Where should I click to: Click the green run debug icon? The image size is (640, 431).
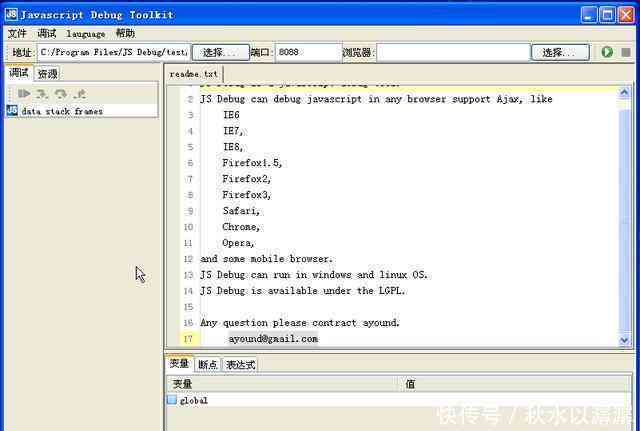pyautogui.click(x=607, y=52)
